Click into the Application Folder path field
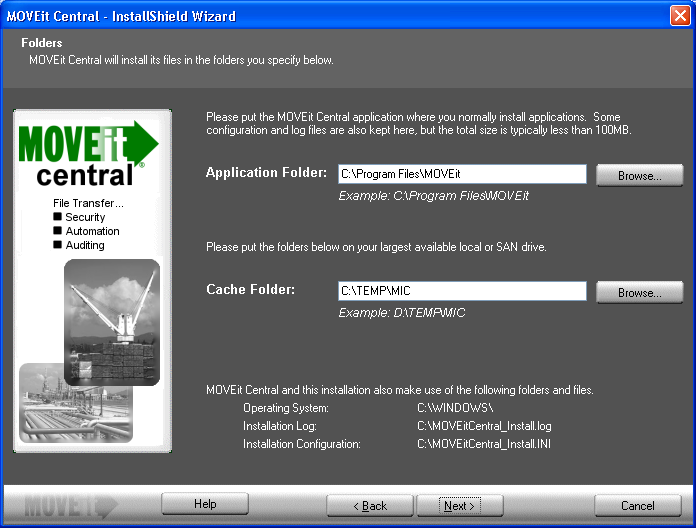 (462, 174)
